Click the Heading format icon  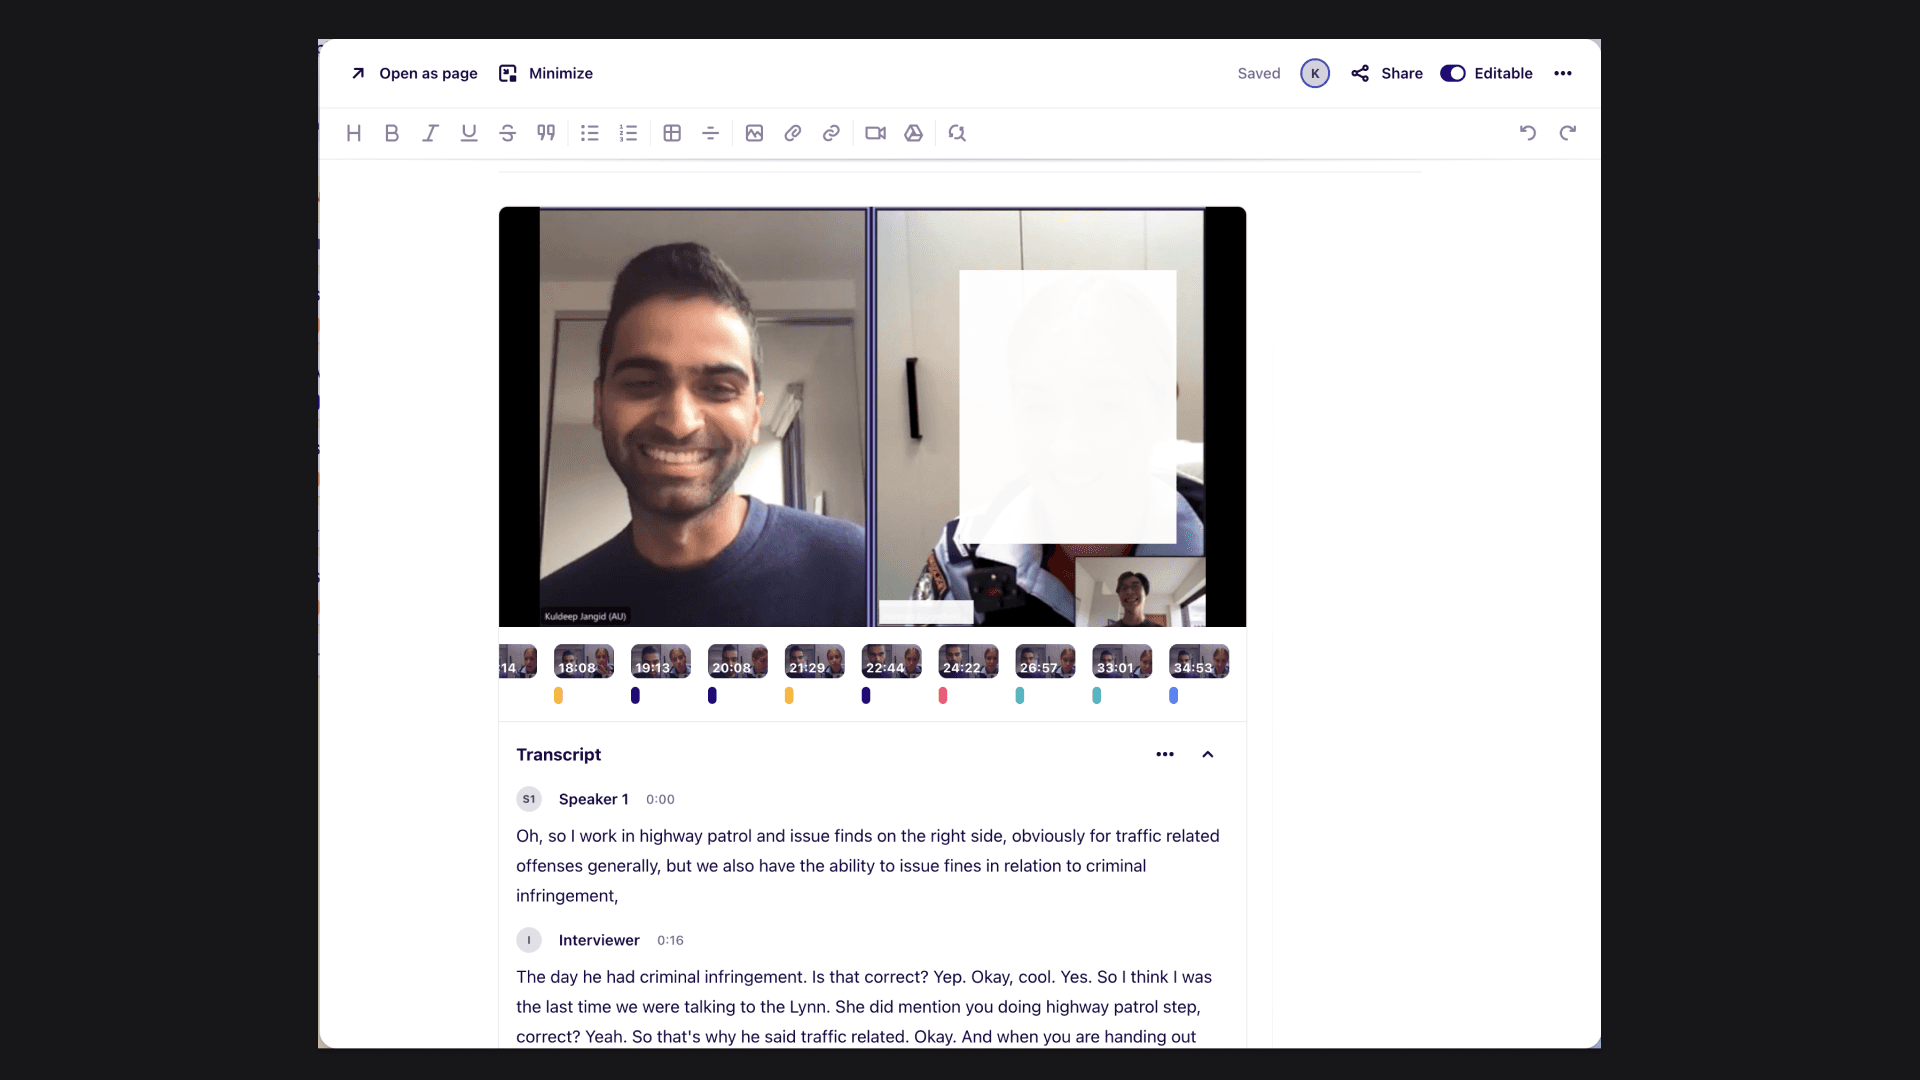353,133
